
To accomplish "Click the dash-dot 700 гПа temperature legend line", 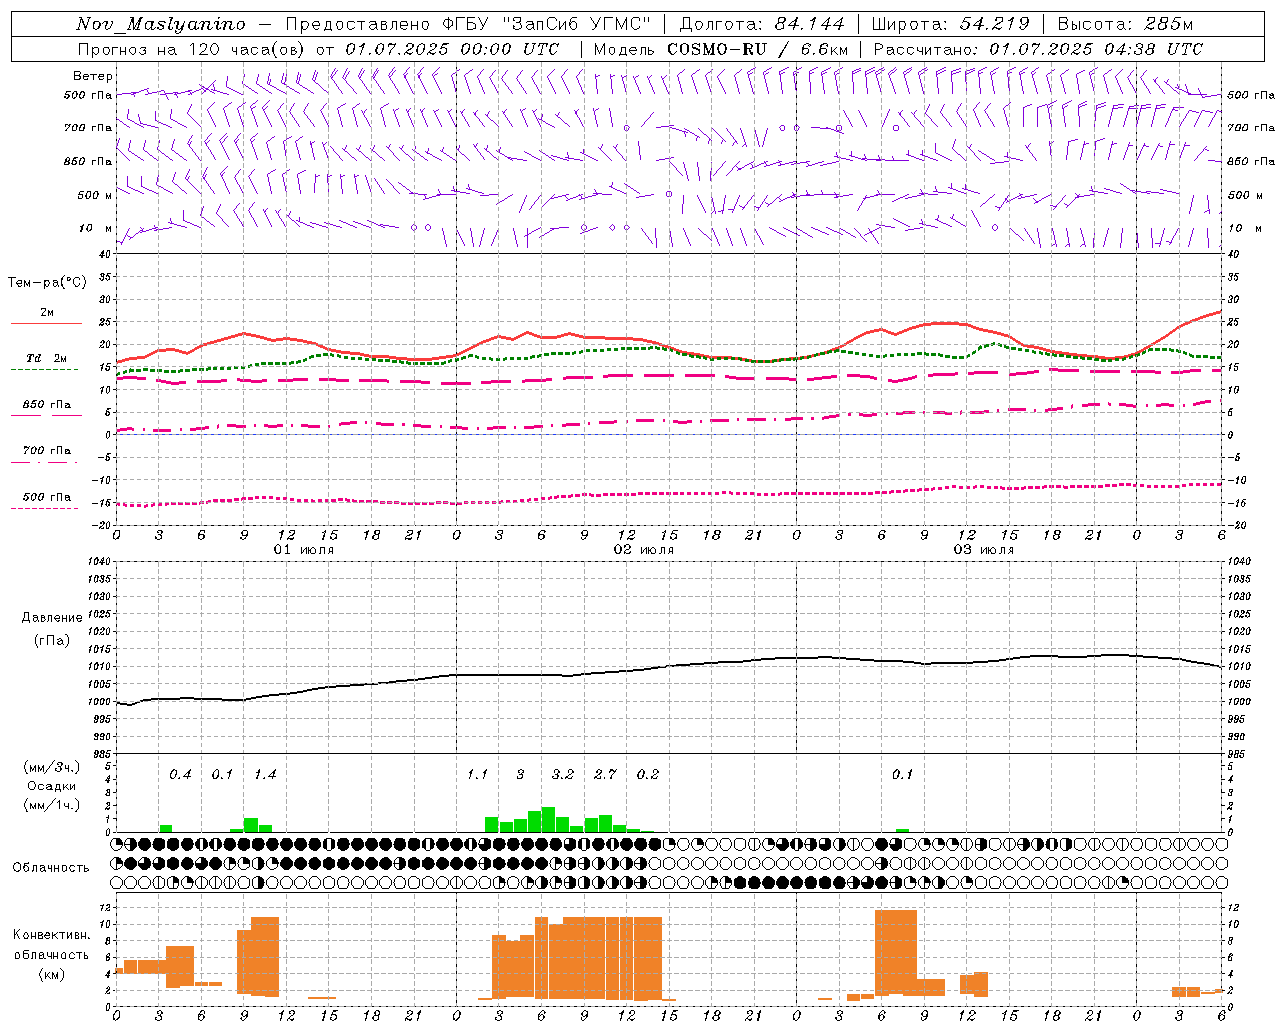I will click(46, 463).
